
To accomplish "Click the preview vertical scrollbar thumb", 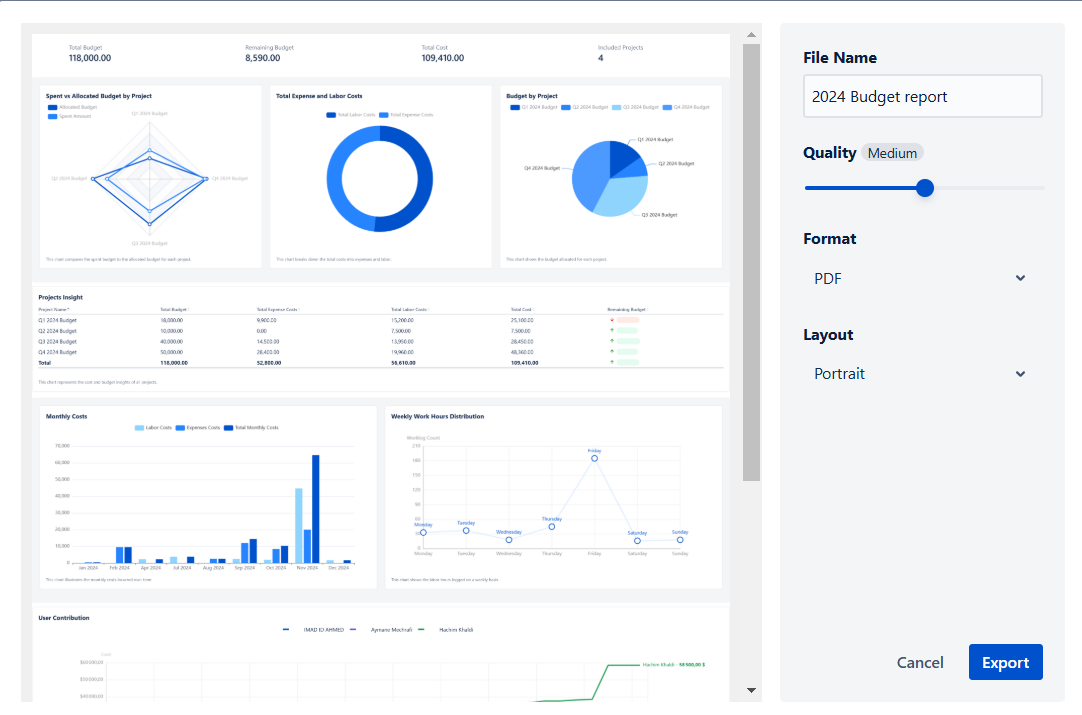I will pyautogui.click(x=751, y=262).
